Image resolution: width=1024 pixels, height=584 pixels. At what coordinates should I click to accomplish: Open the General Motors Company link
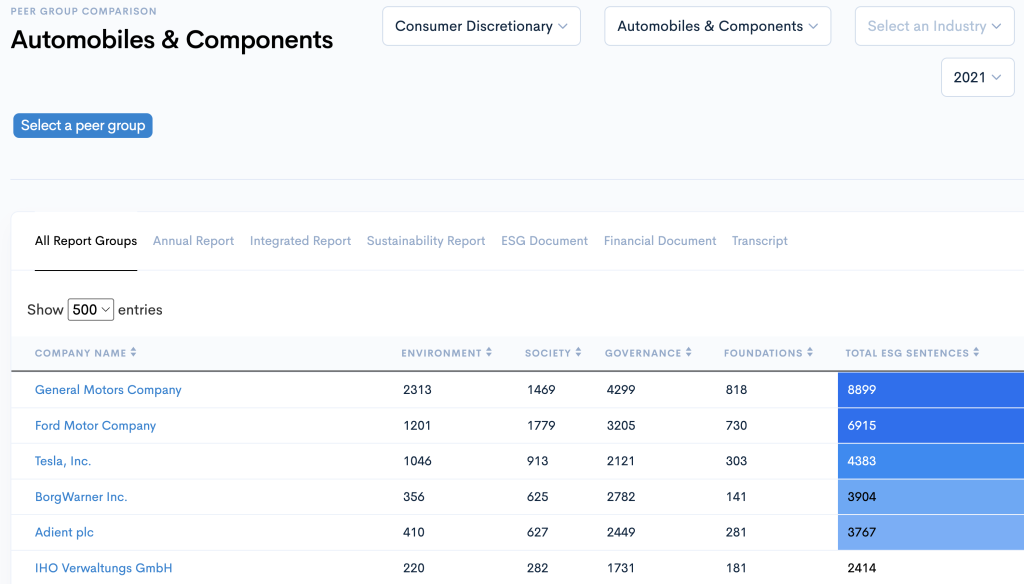pyautogui.click(x=108, y=389)
